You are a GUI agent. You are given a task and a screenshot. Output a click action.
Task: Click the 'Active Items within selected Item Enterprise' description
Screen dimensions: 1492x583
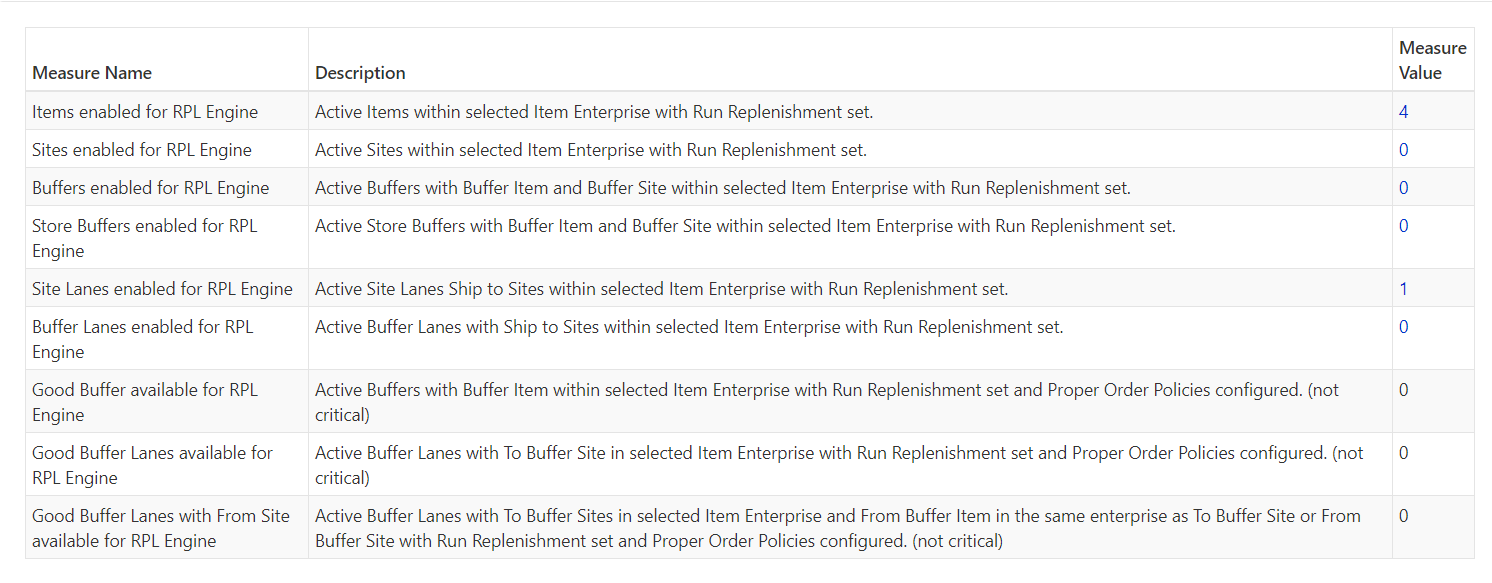click(594, 112)
